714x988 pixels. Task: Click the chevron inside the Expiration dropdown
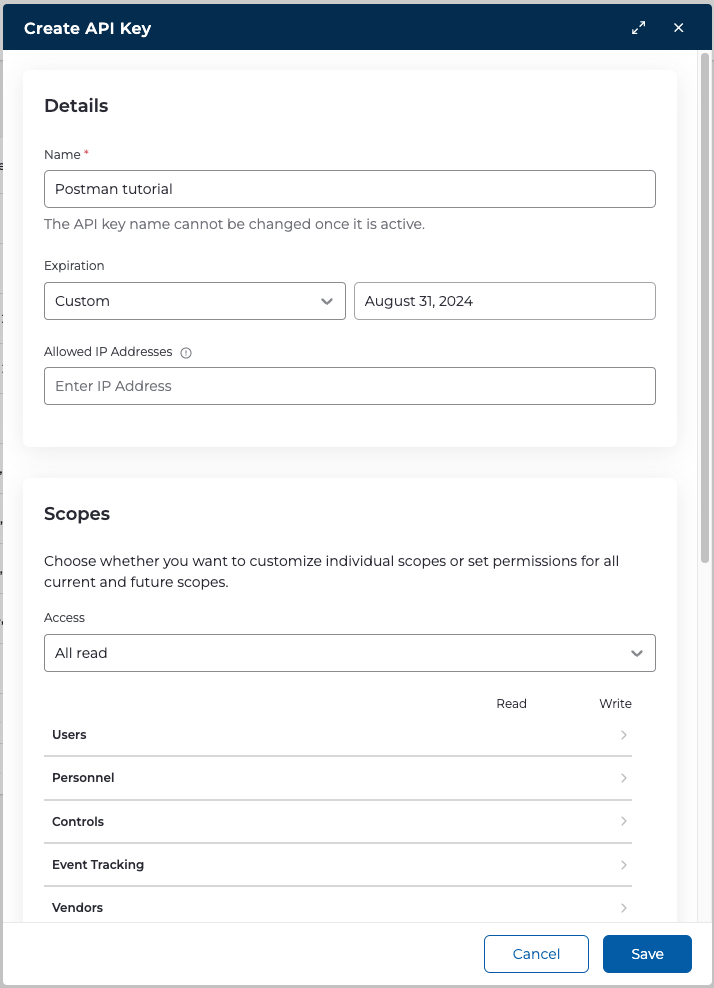328,301
